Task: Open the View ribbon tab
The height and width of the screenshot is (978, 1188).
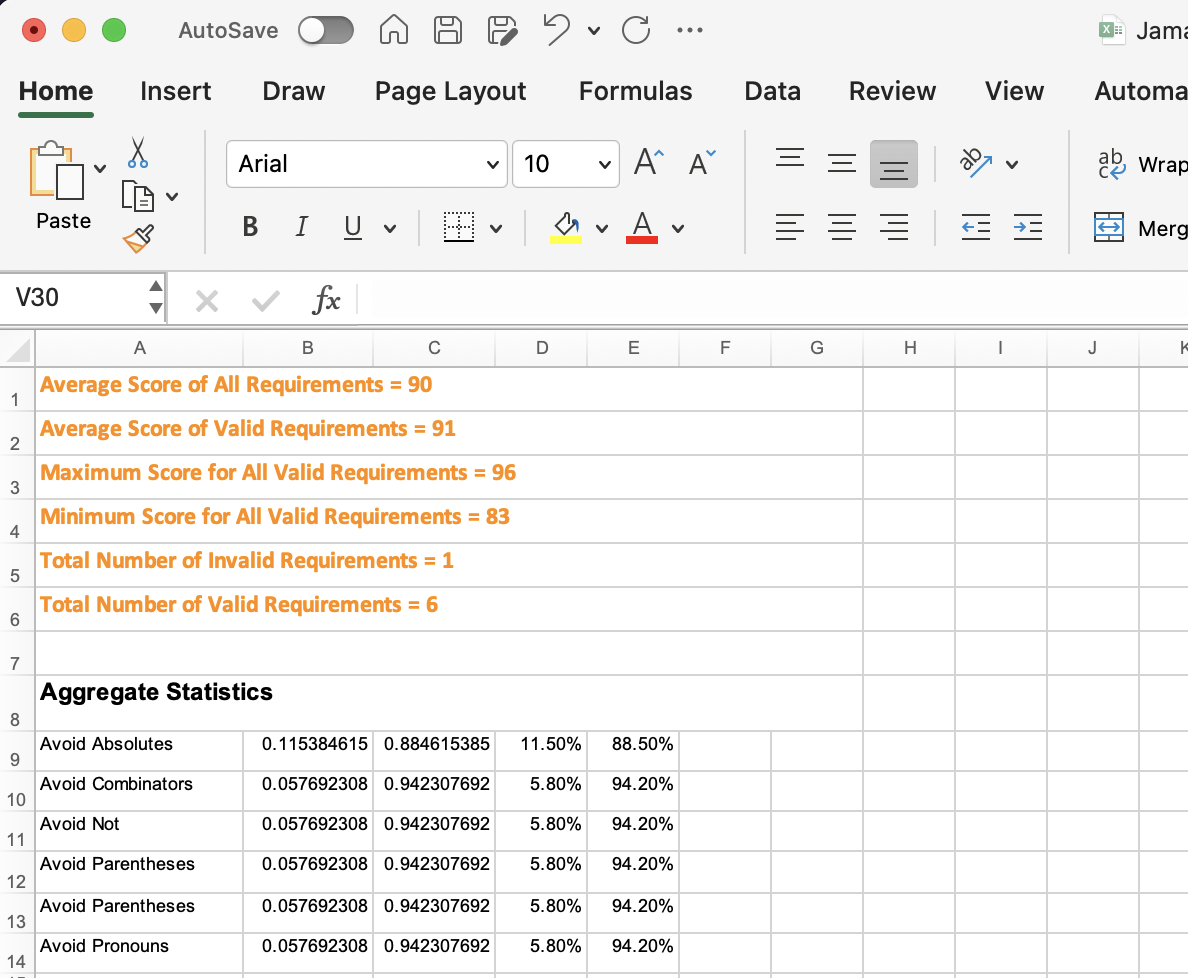Action: pyautogui.click(x=1014, y=91)
